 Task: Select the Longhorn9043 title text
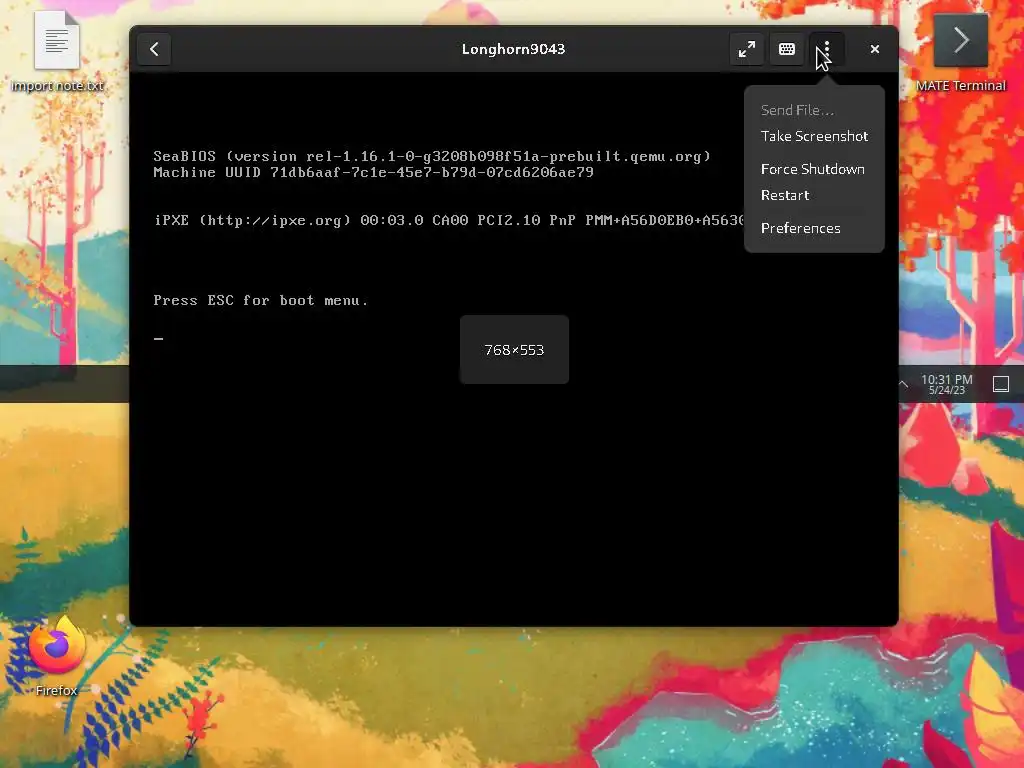pyautogui.click(x=513, y=49)
